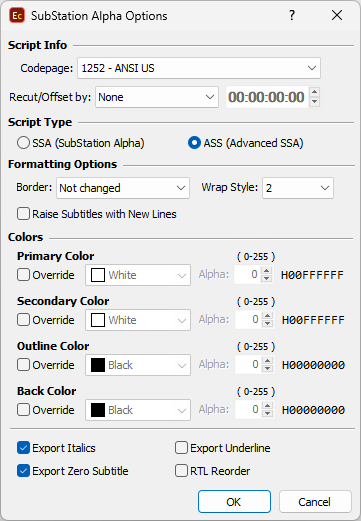Viewport: 361px width, 521px height.
Task: Close the SubStation Alpha Options dialog
Action: pyautogui.click(x=337, y=15)
